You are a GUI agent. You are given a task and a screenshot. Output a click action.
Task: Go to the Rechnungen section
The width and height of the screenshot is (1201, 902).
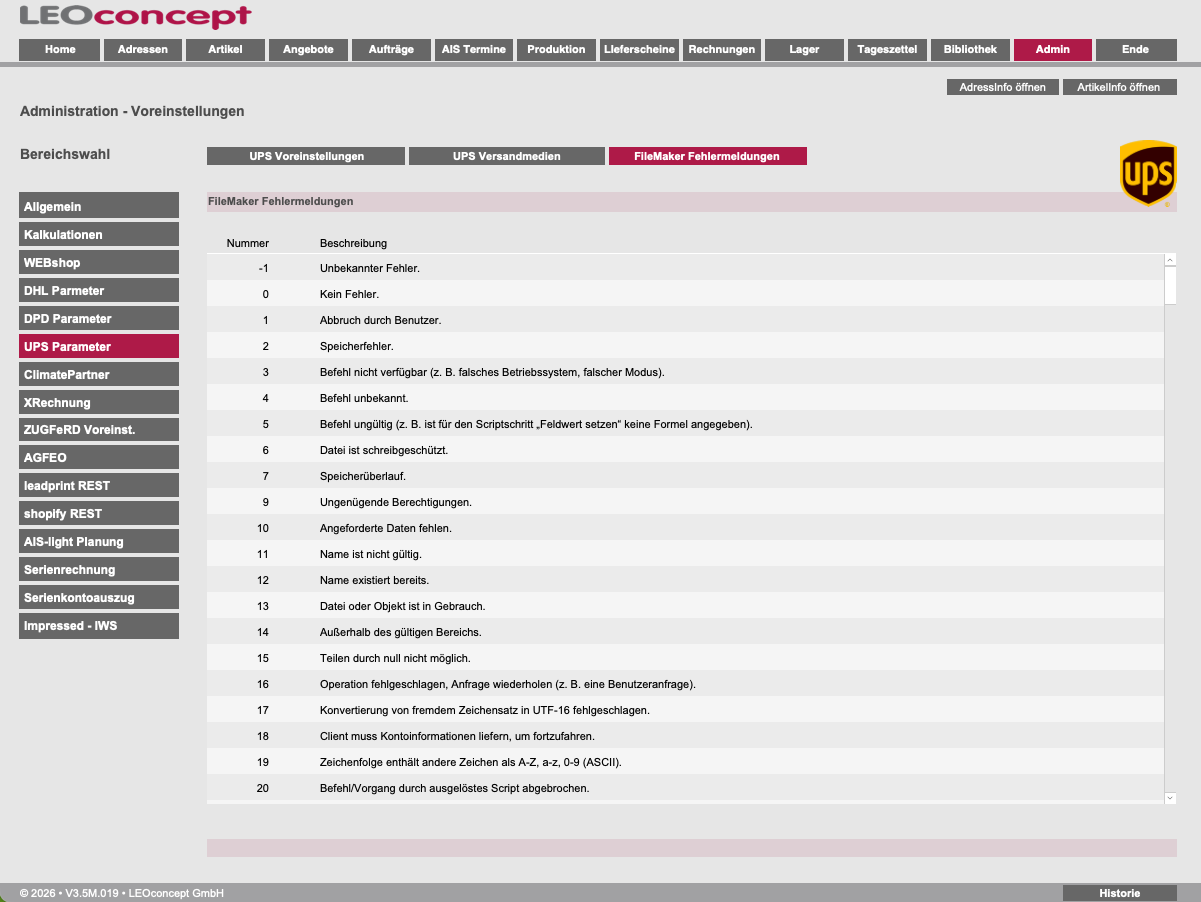[x=722, y=49]
